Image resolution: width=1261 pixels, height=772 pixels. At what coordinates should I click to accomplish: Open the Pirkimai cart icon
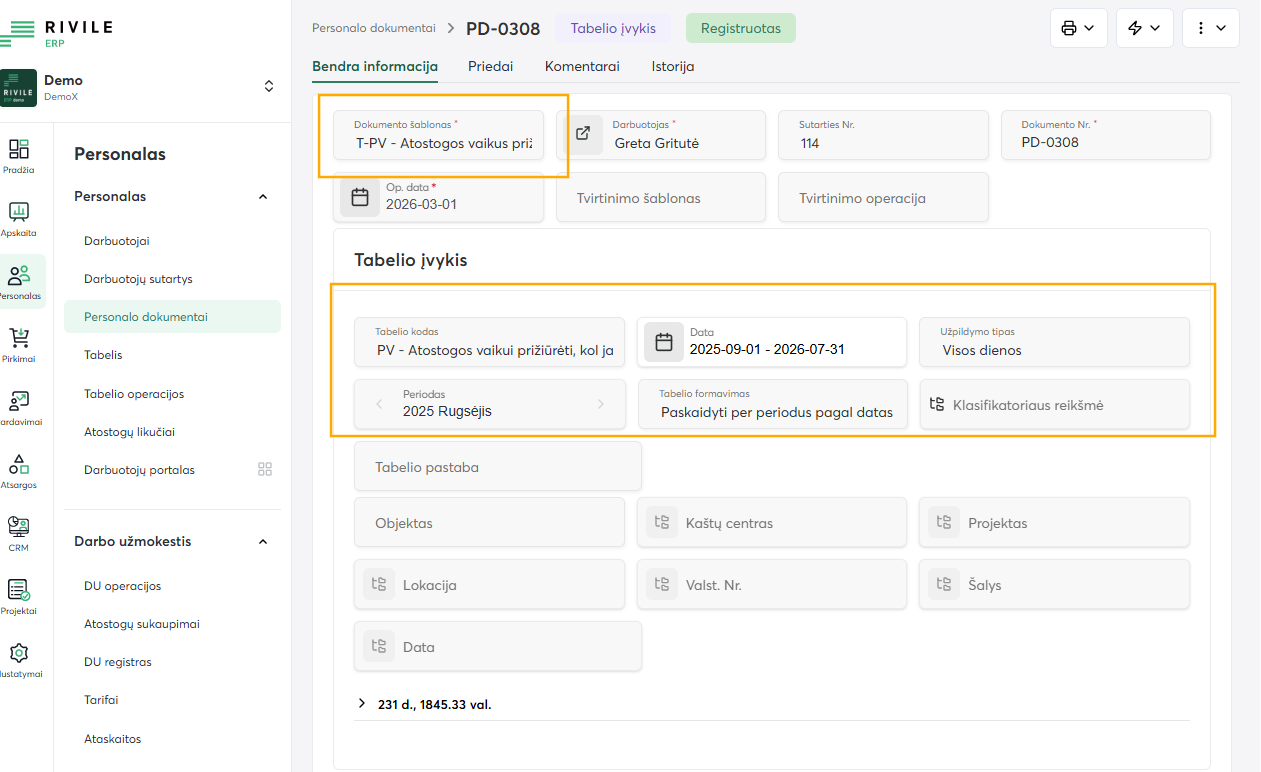19,338
